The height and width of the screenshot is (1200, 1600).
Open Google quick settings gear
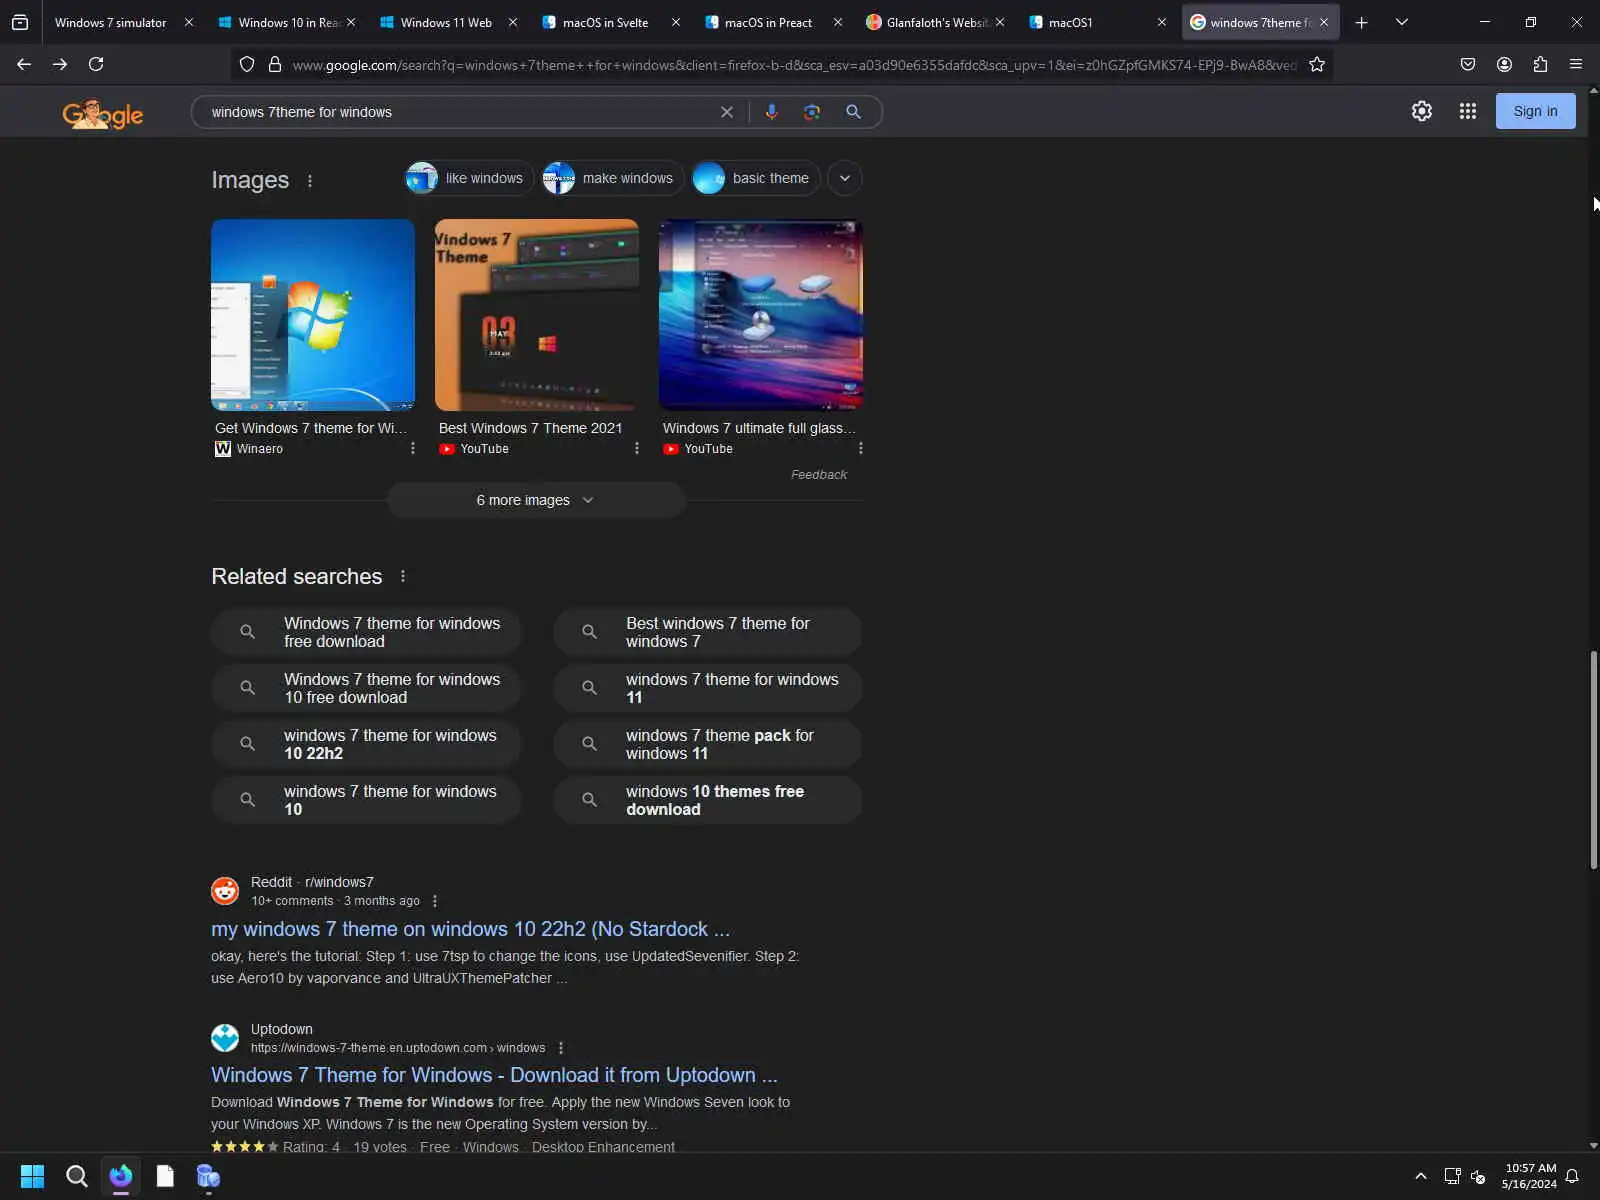click(1422, 111)
